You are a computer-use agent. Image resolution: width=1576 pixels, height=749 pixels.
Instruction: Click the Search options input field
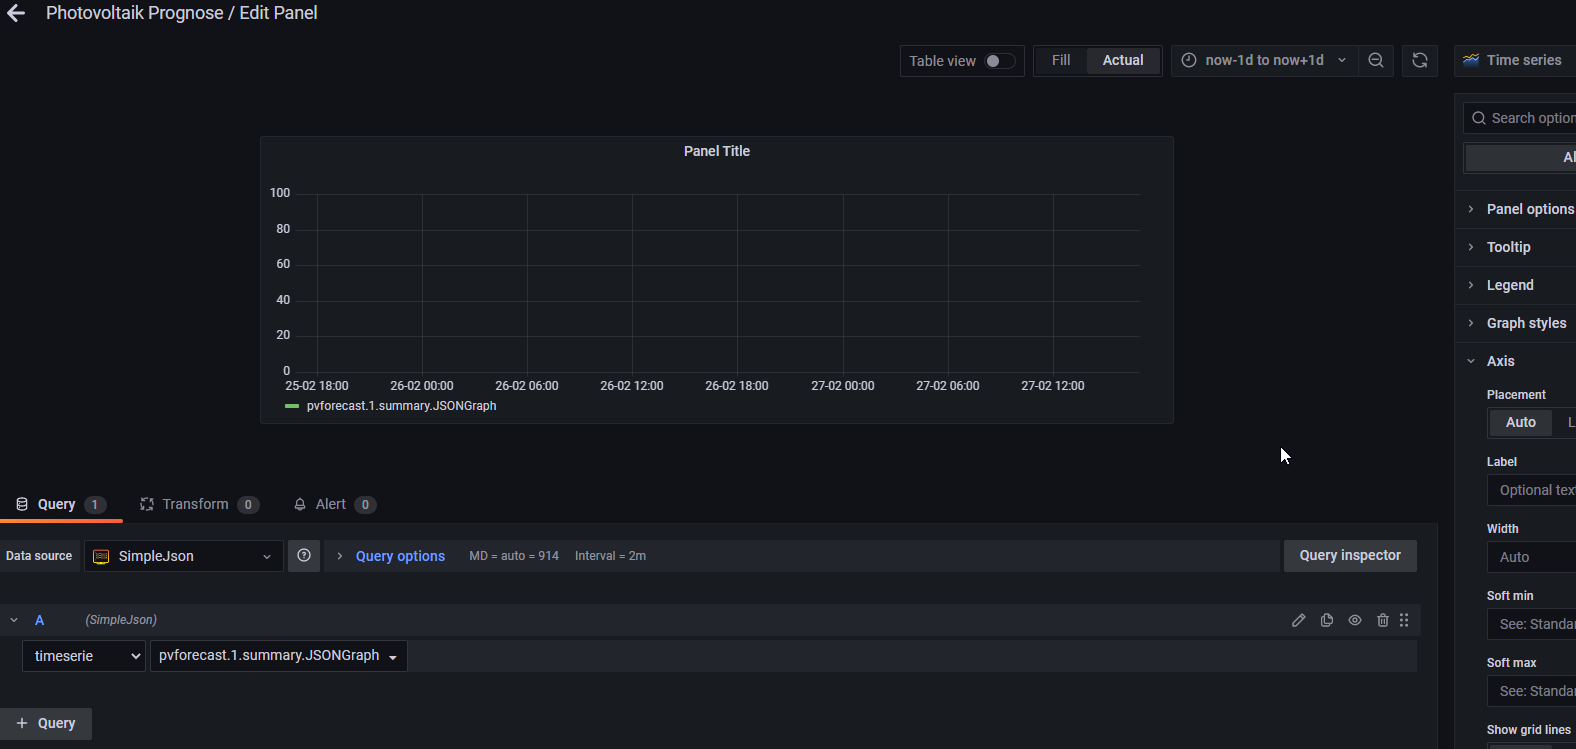click(1530, 118)
